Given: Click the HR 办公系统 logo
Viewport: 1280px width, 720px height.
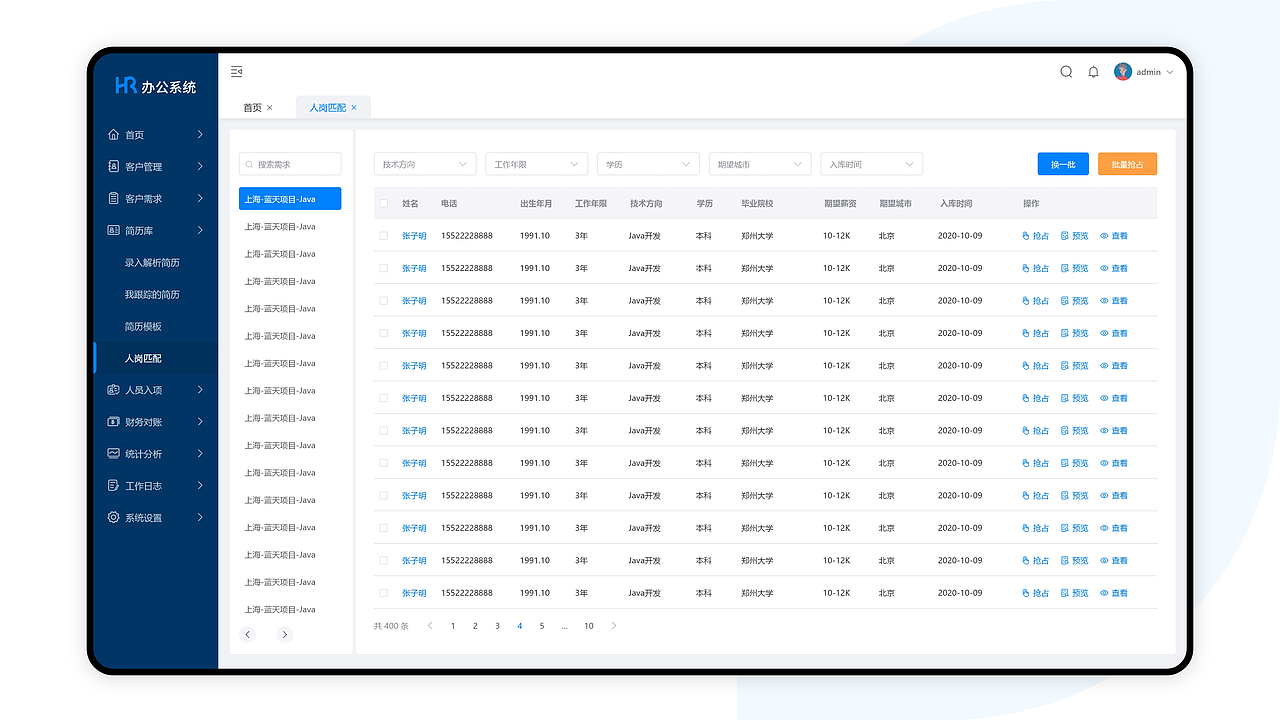Looking at the screenshot, I should tap(156, 86).
